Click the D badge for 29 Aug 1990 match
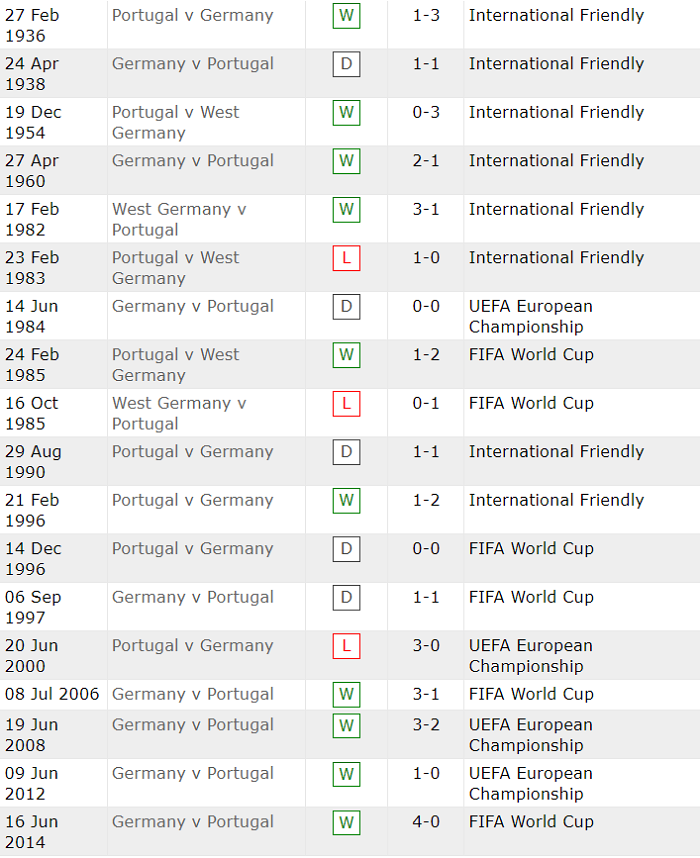 click(346, 452)
